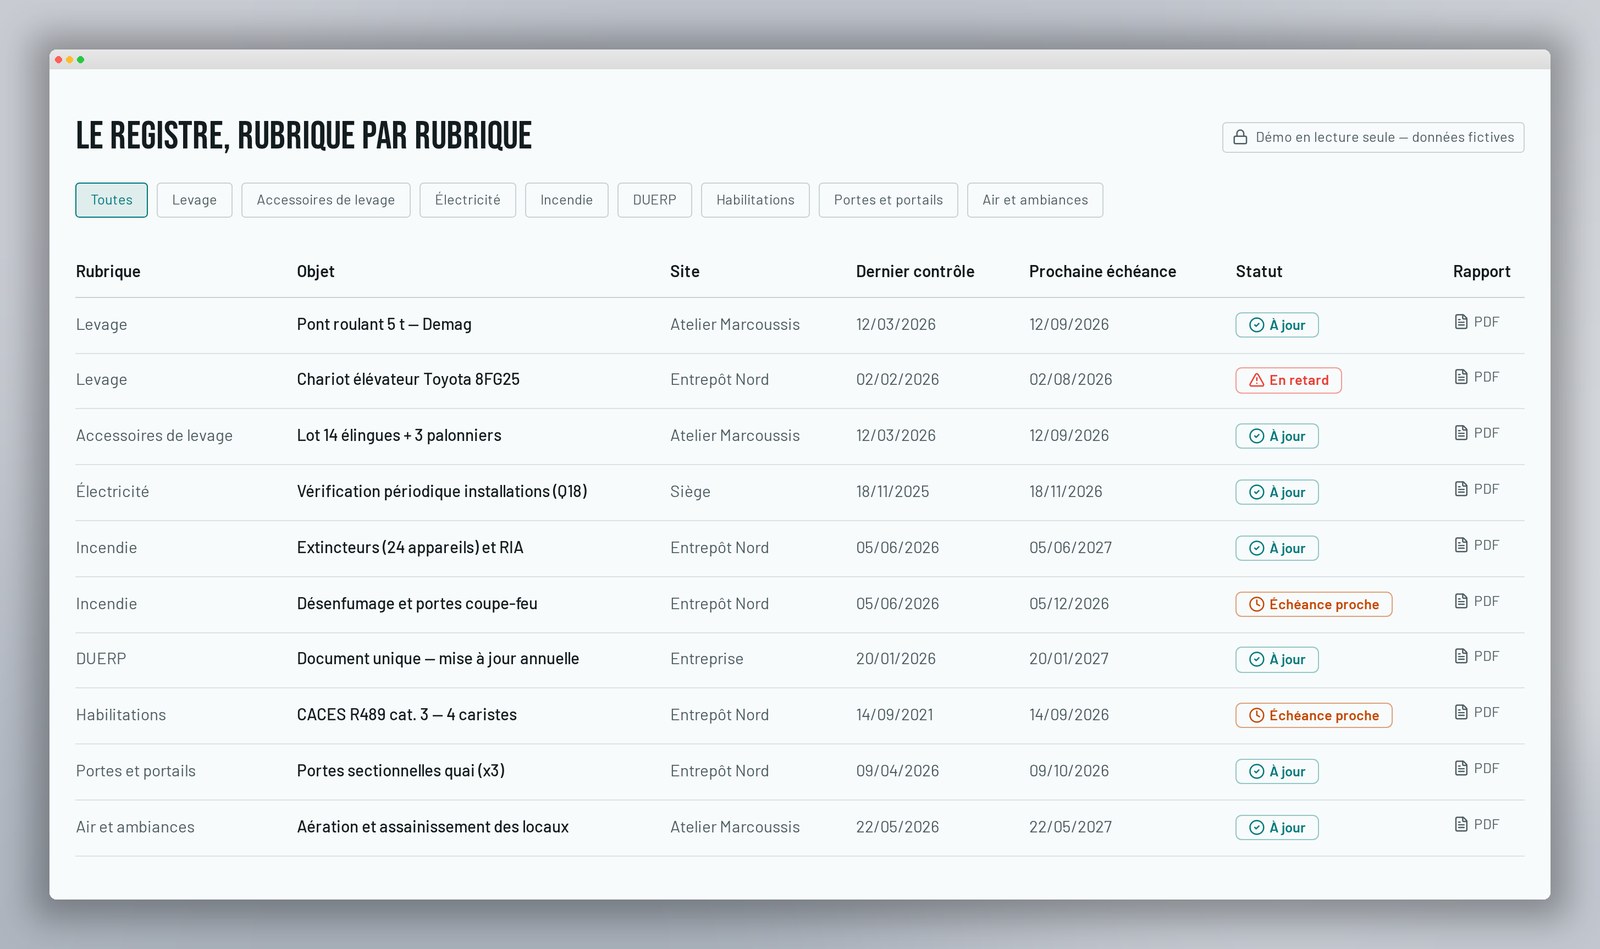Click the 'Rubrique' column header
Image resolution: width=1600 pixels, height=949 pixels.
point(108,271)
